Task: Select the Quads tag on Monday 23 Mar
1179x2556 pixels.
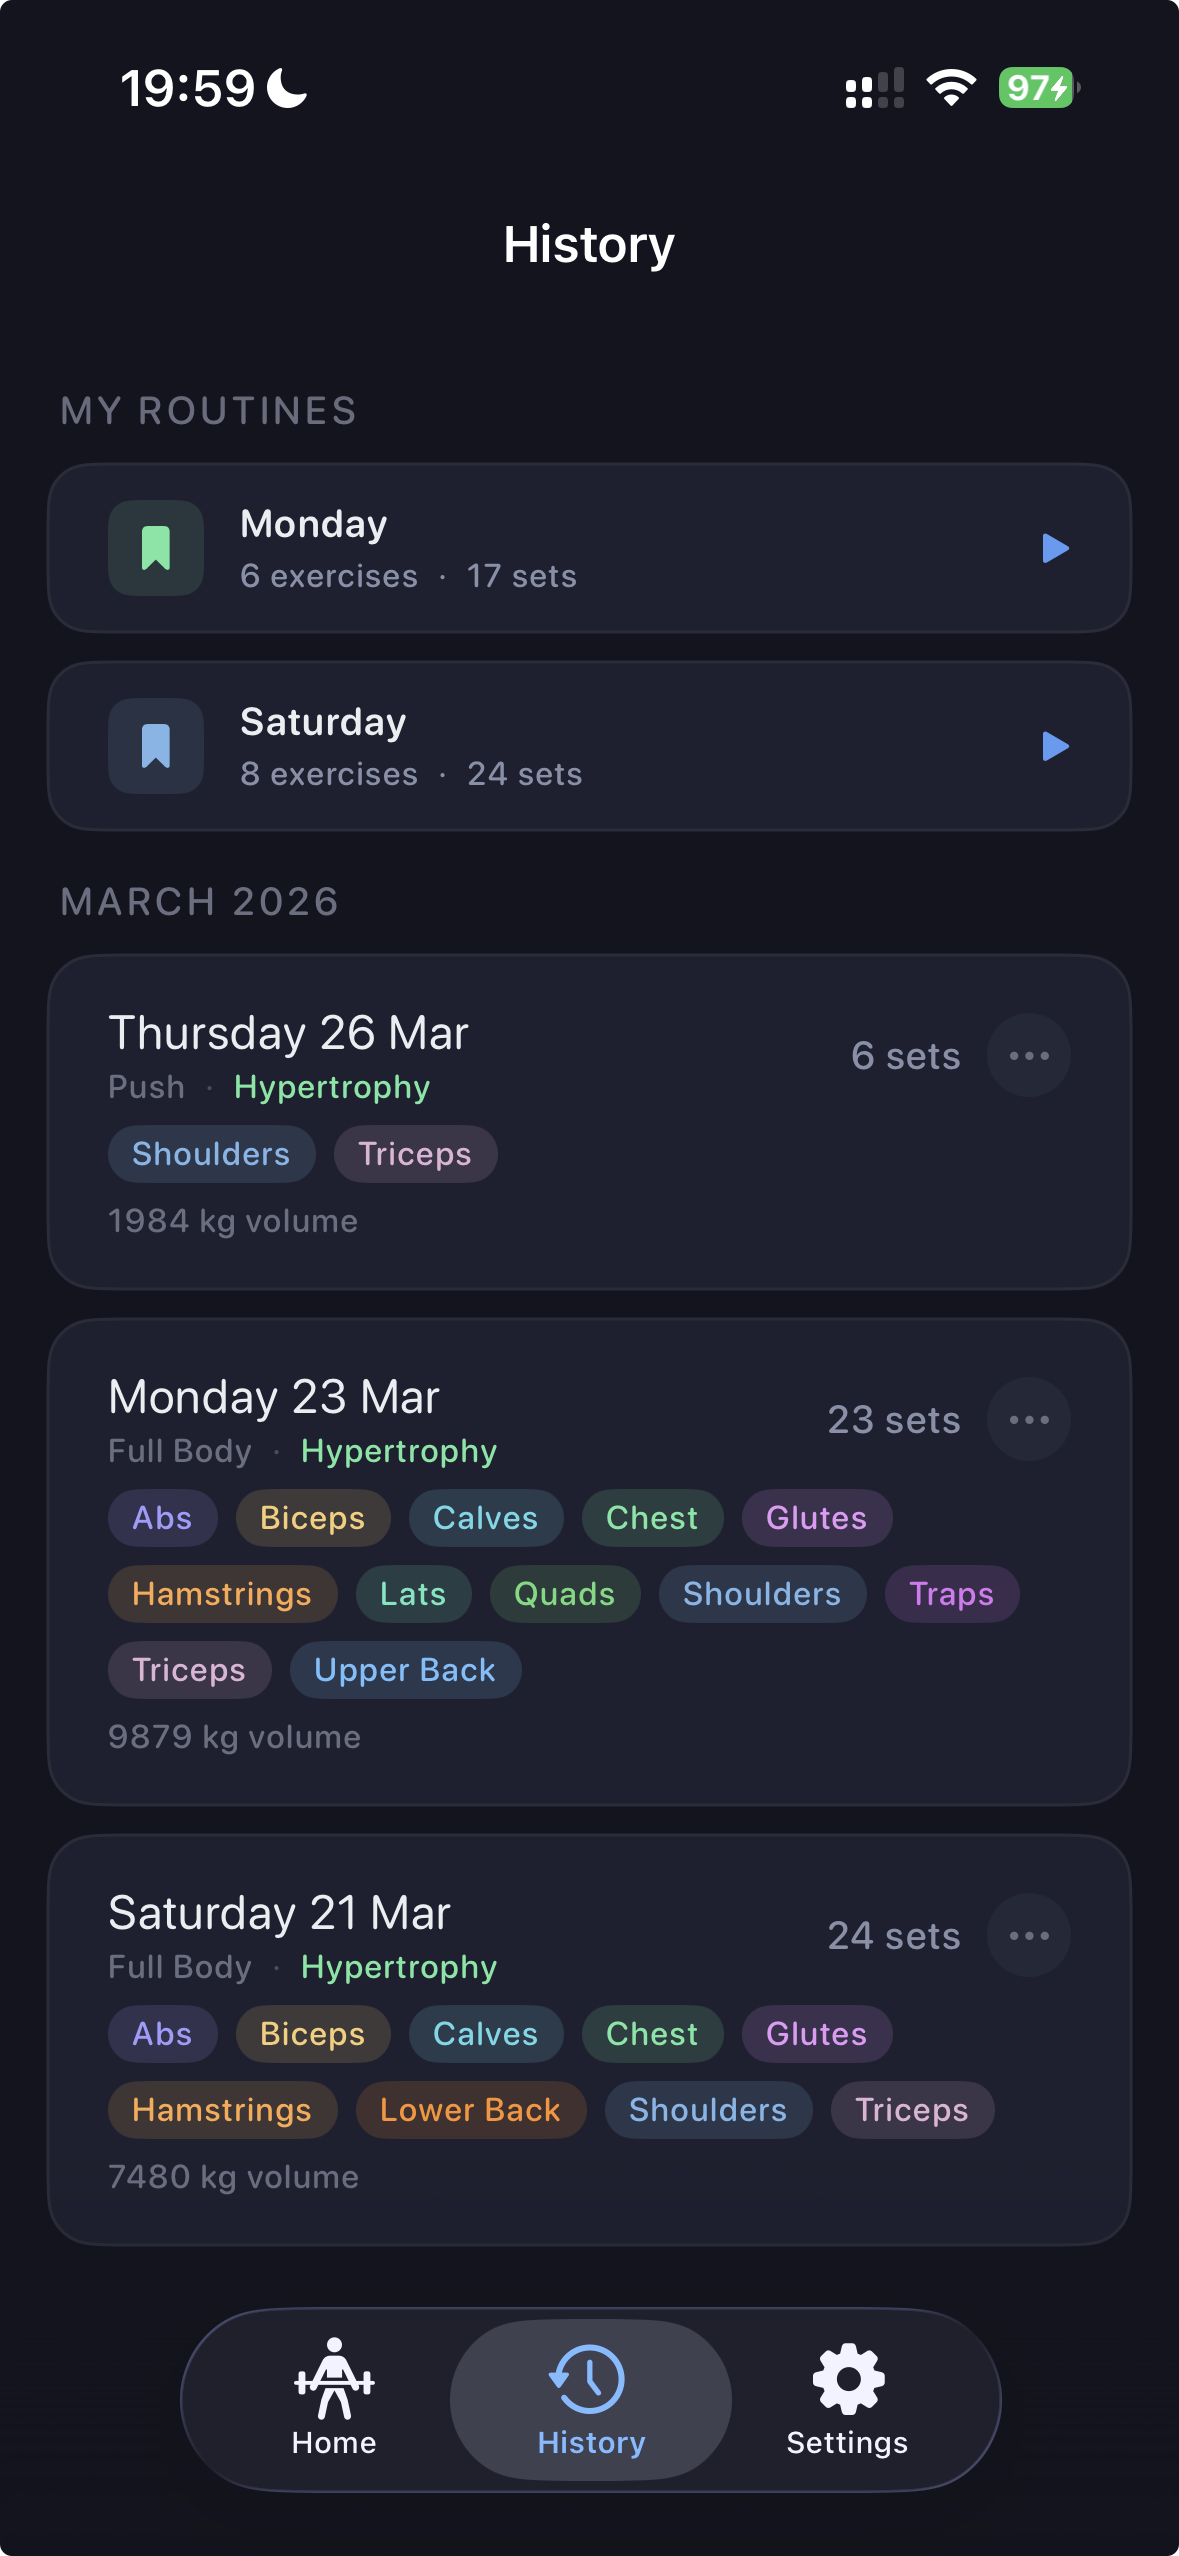Action: [x=564, y=1594]
